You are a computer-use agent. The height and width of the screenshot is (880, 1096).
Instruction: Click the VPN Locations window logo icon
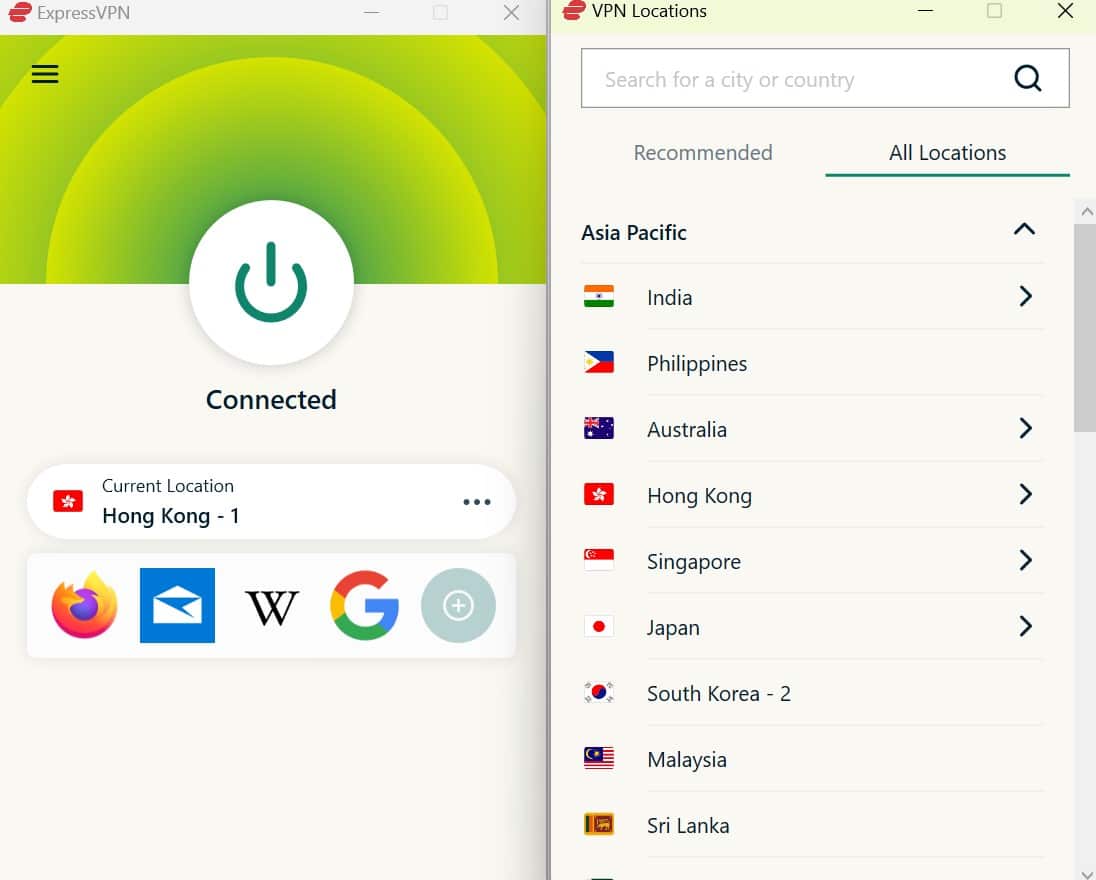pyautogui.click(x=574, y=10)
